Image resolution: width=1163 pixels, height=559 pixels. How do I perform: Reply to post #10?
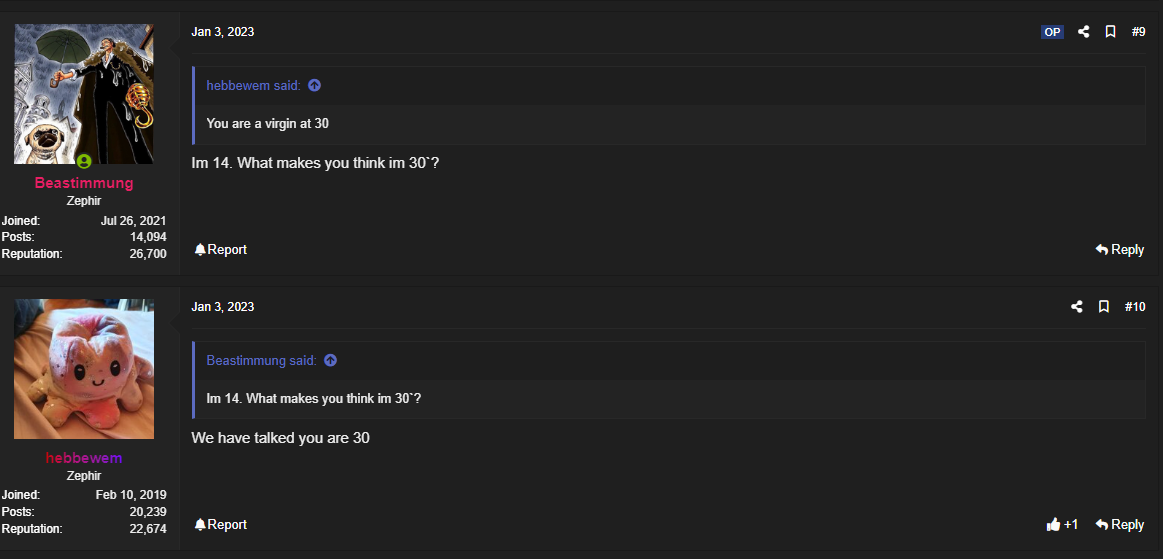click(x=1120, y=525)
